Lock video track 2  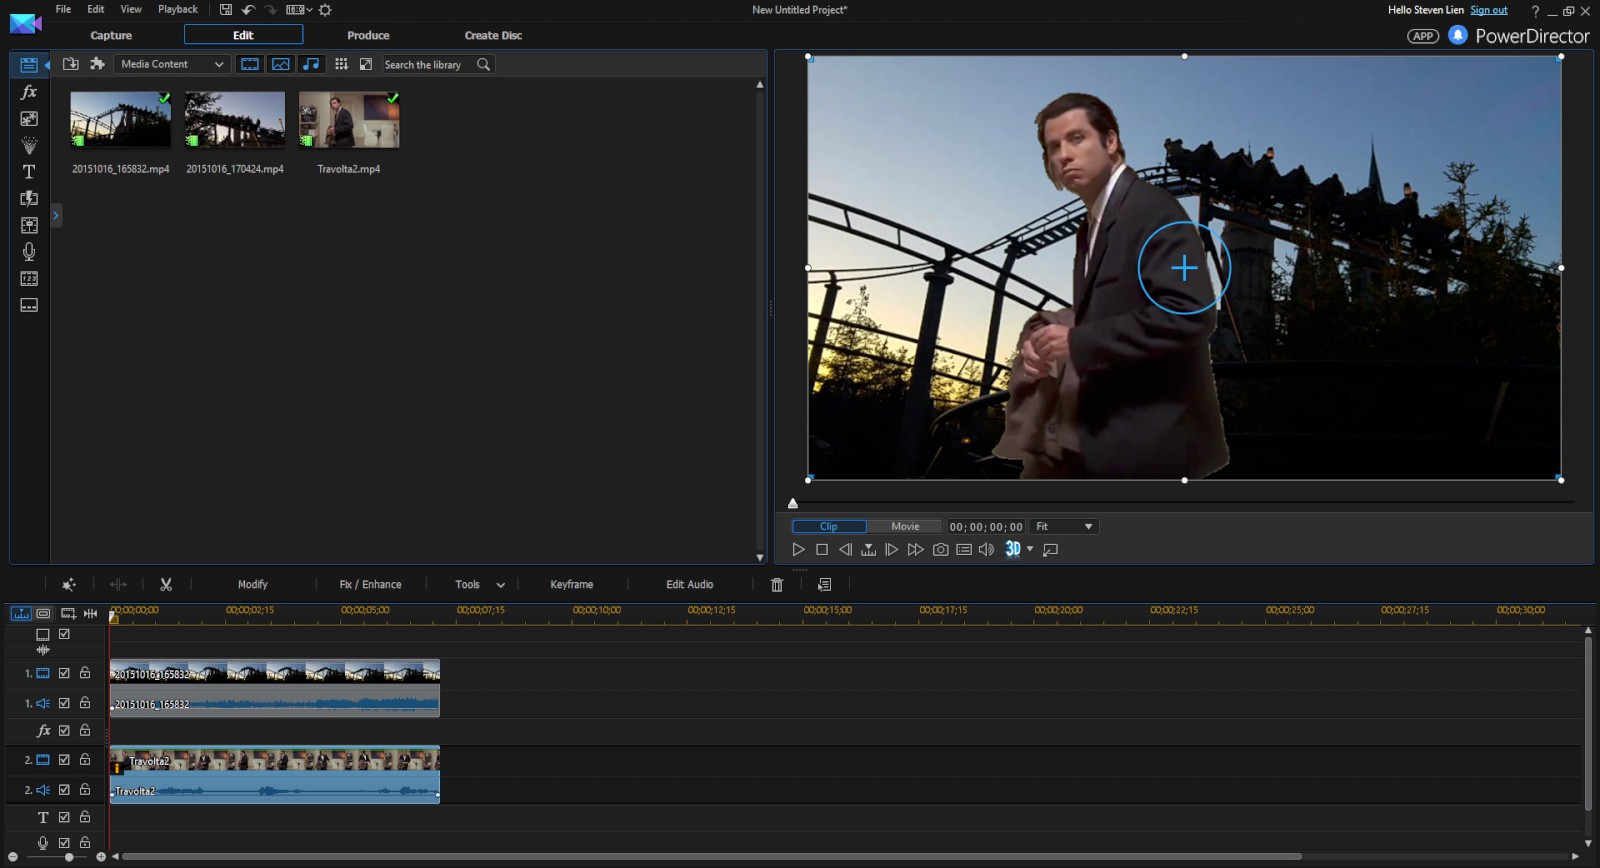click(85, 759)
